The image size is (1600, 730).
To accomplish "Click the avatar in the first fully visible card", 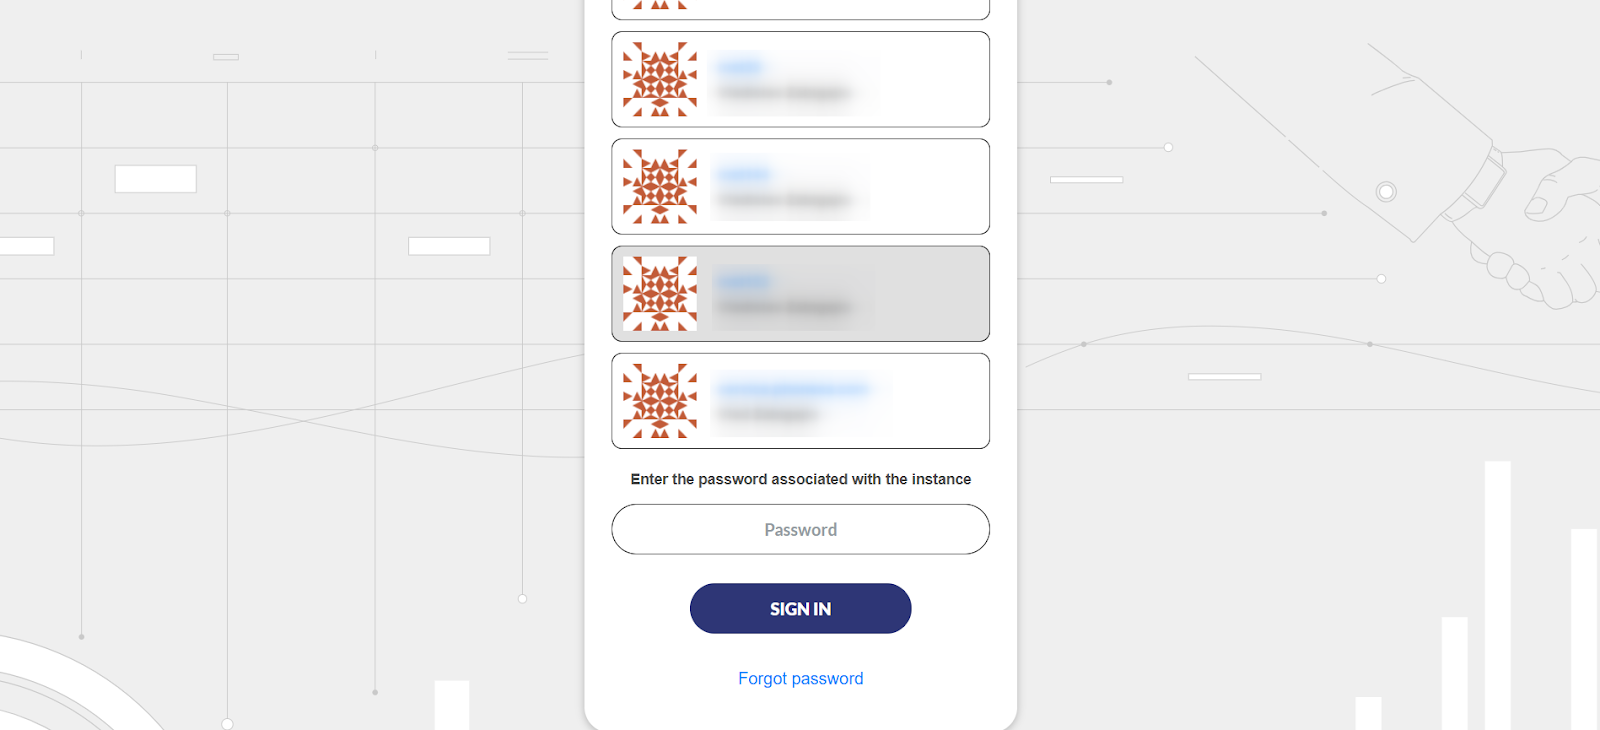I will point(660,79).
